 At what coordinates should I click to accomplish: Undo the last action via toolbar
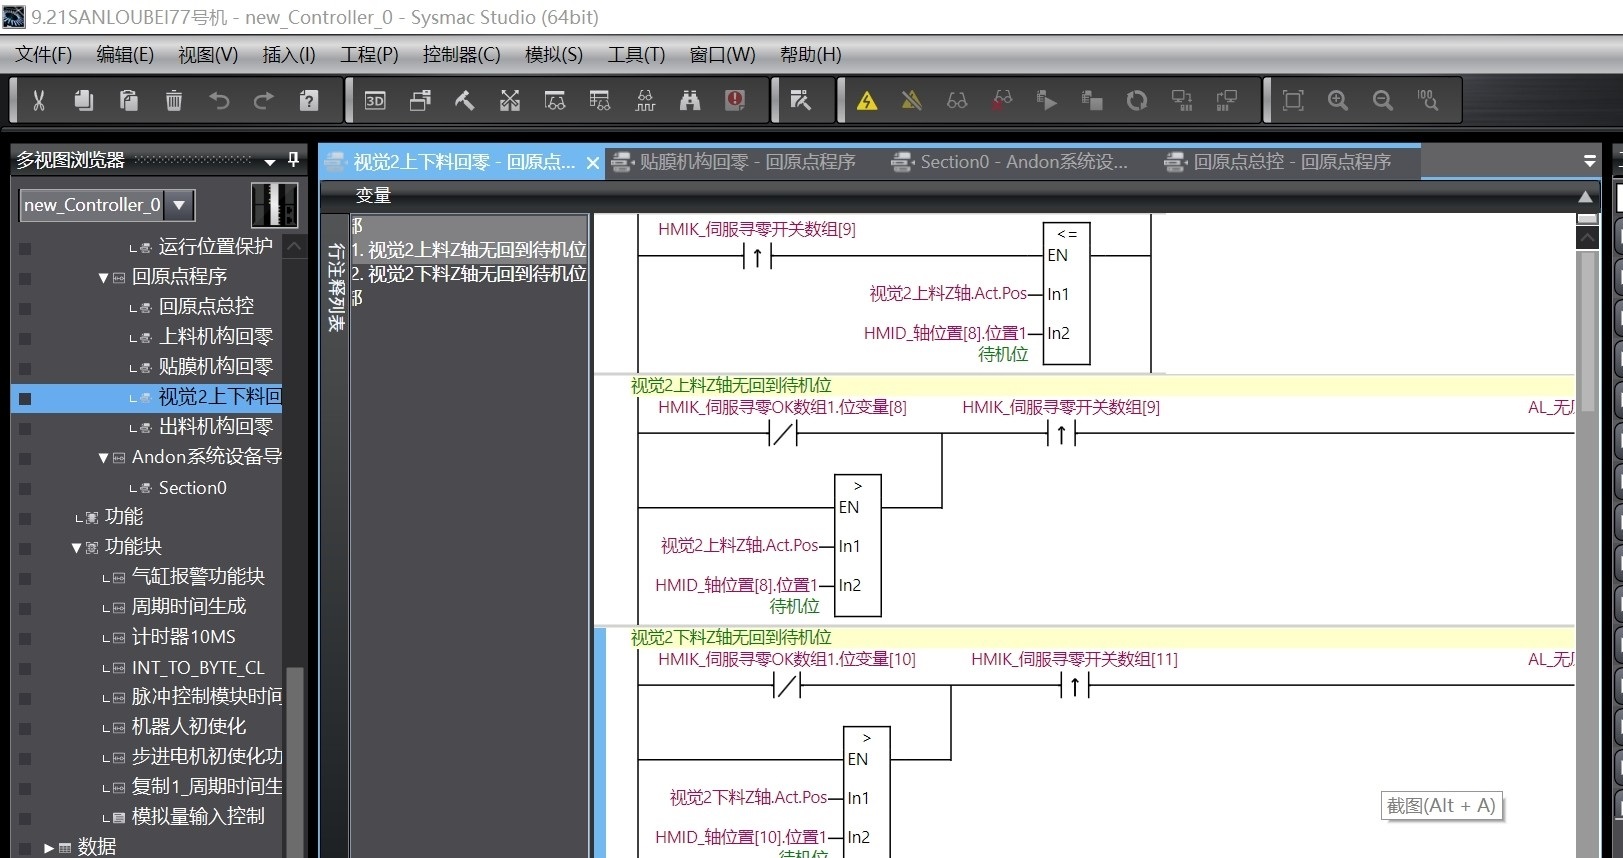point(219,100)
